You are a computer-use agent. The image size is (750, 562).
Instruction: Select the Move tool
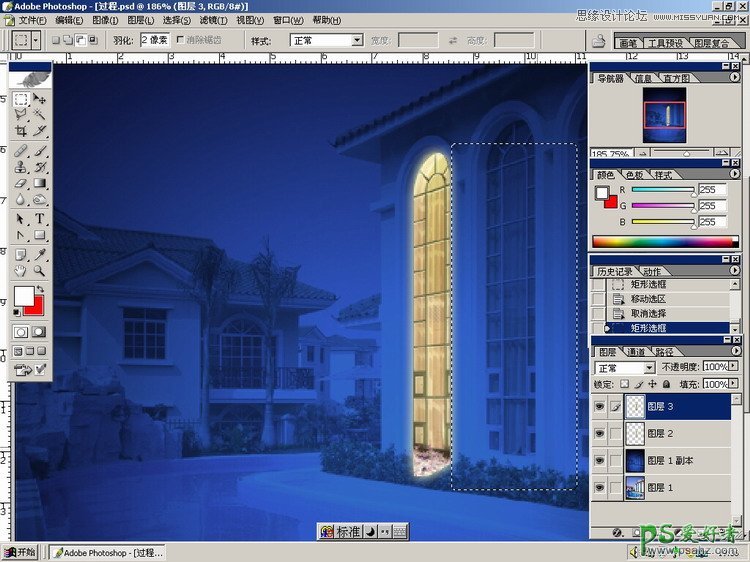[x=40, y=99]
